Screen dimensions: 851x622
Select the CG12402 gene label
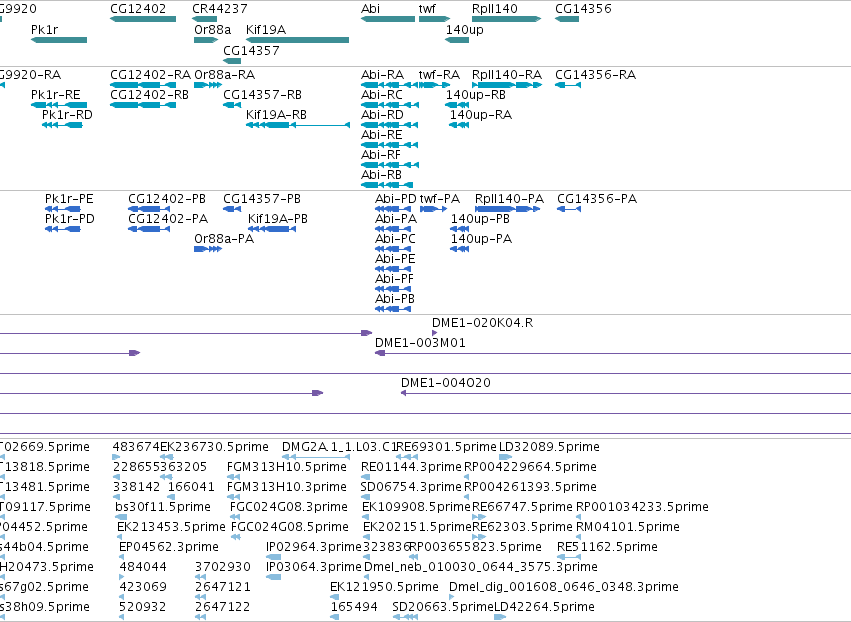[x=138, y=9]
